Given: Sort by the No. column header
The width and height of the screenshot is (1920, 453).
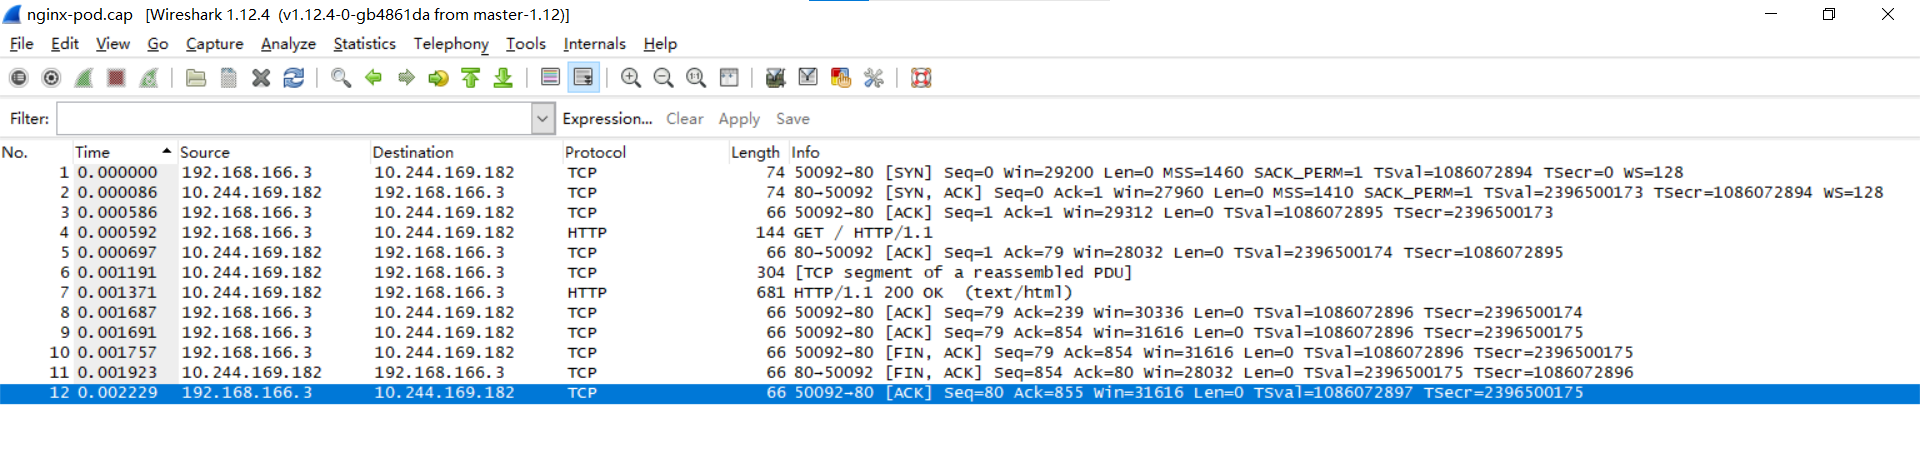Looking at the screenshot, I should tap(36, 152).
